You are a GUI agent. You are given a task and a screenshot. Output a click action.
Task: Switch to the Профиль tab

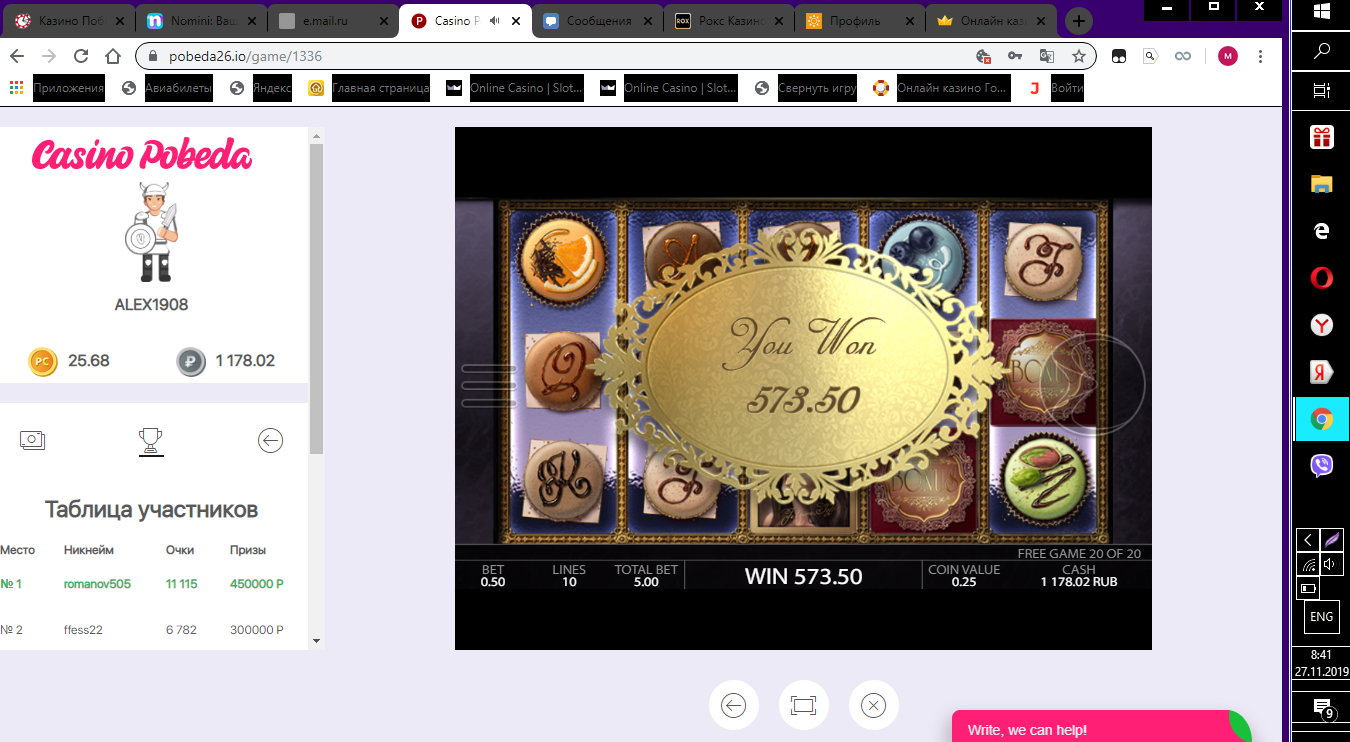[x=861, y=21]
